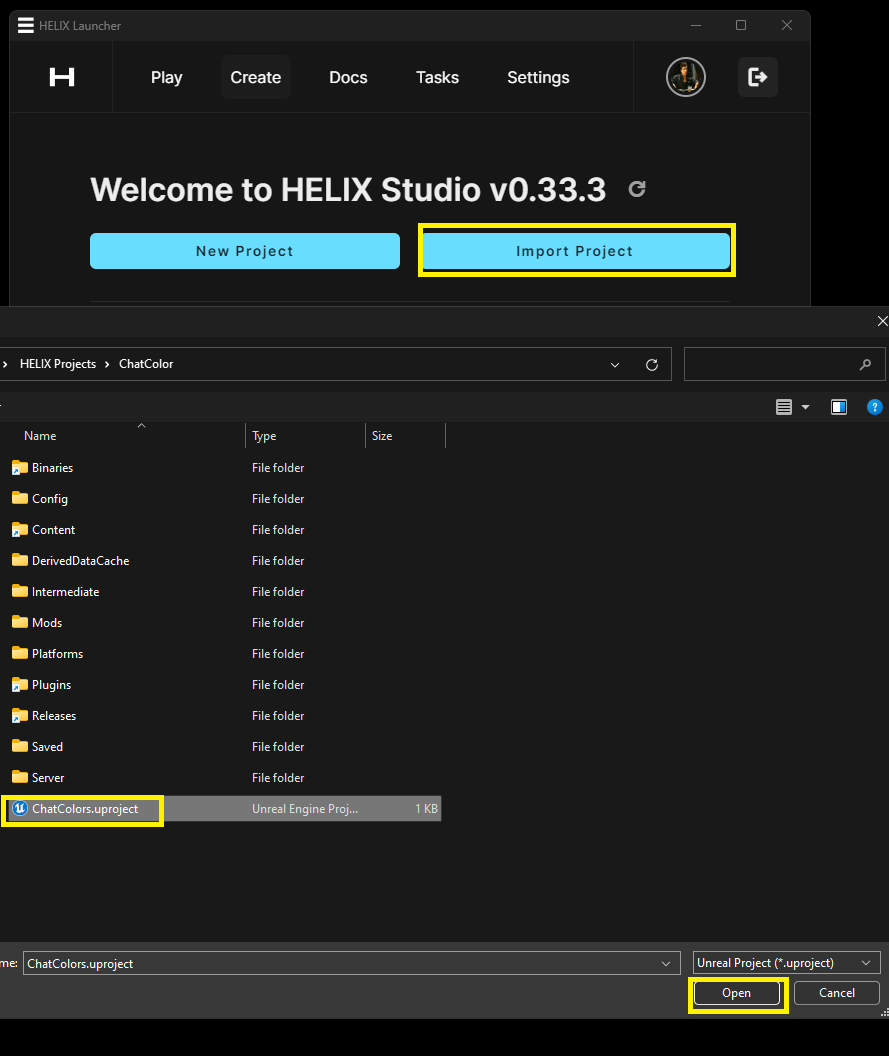This screenshot has height=1056, width=889.
Task: Sort files by the Name column header
Action: (x=40, y=436)
